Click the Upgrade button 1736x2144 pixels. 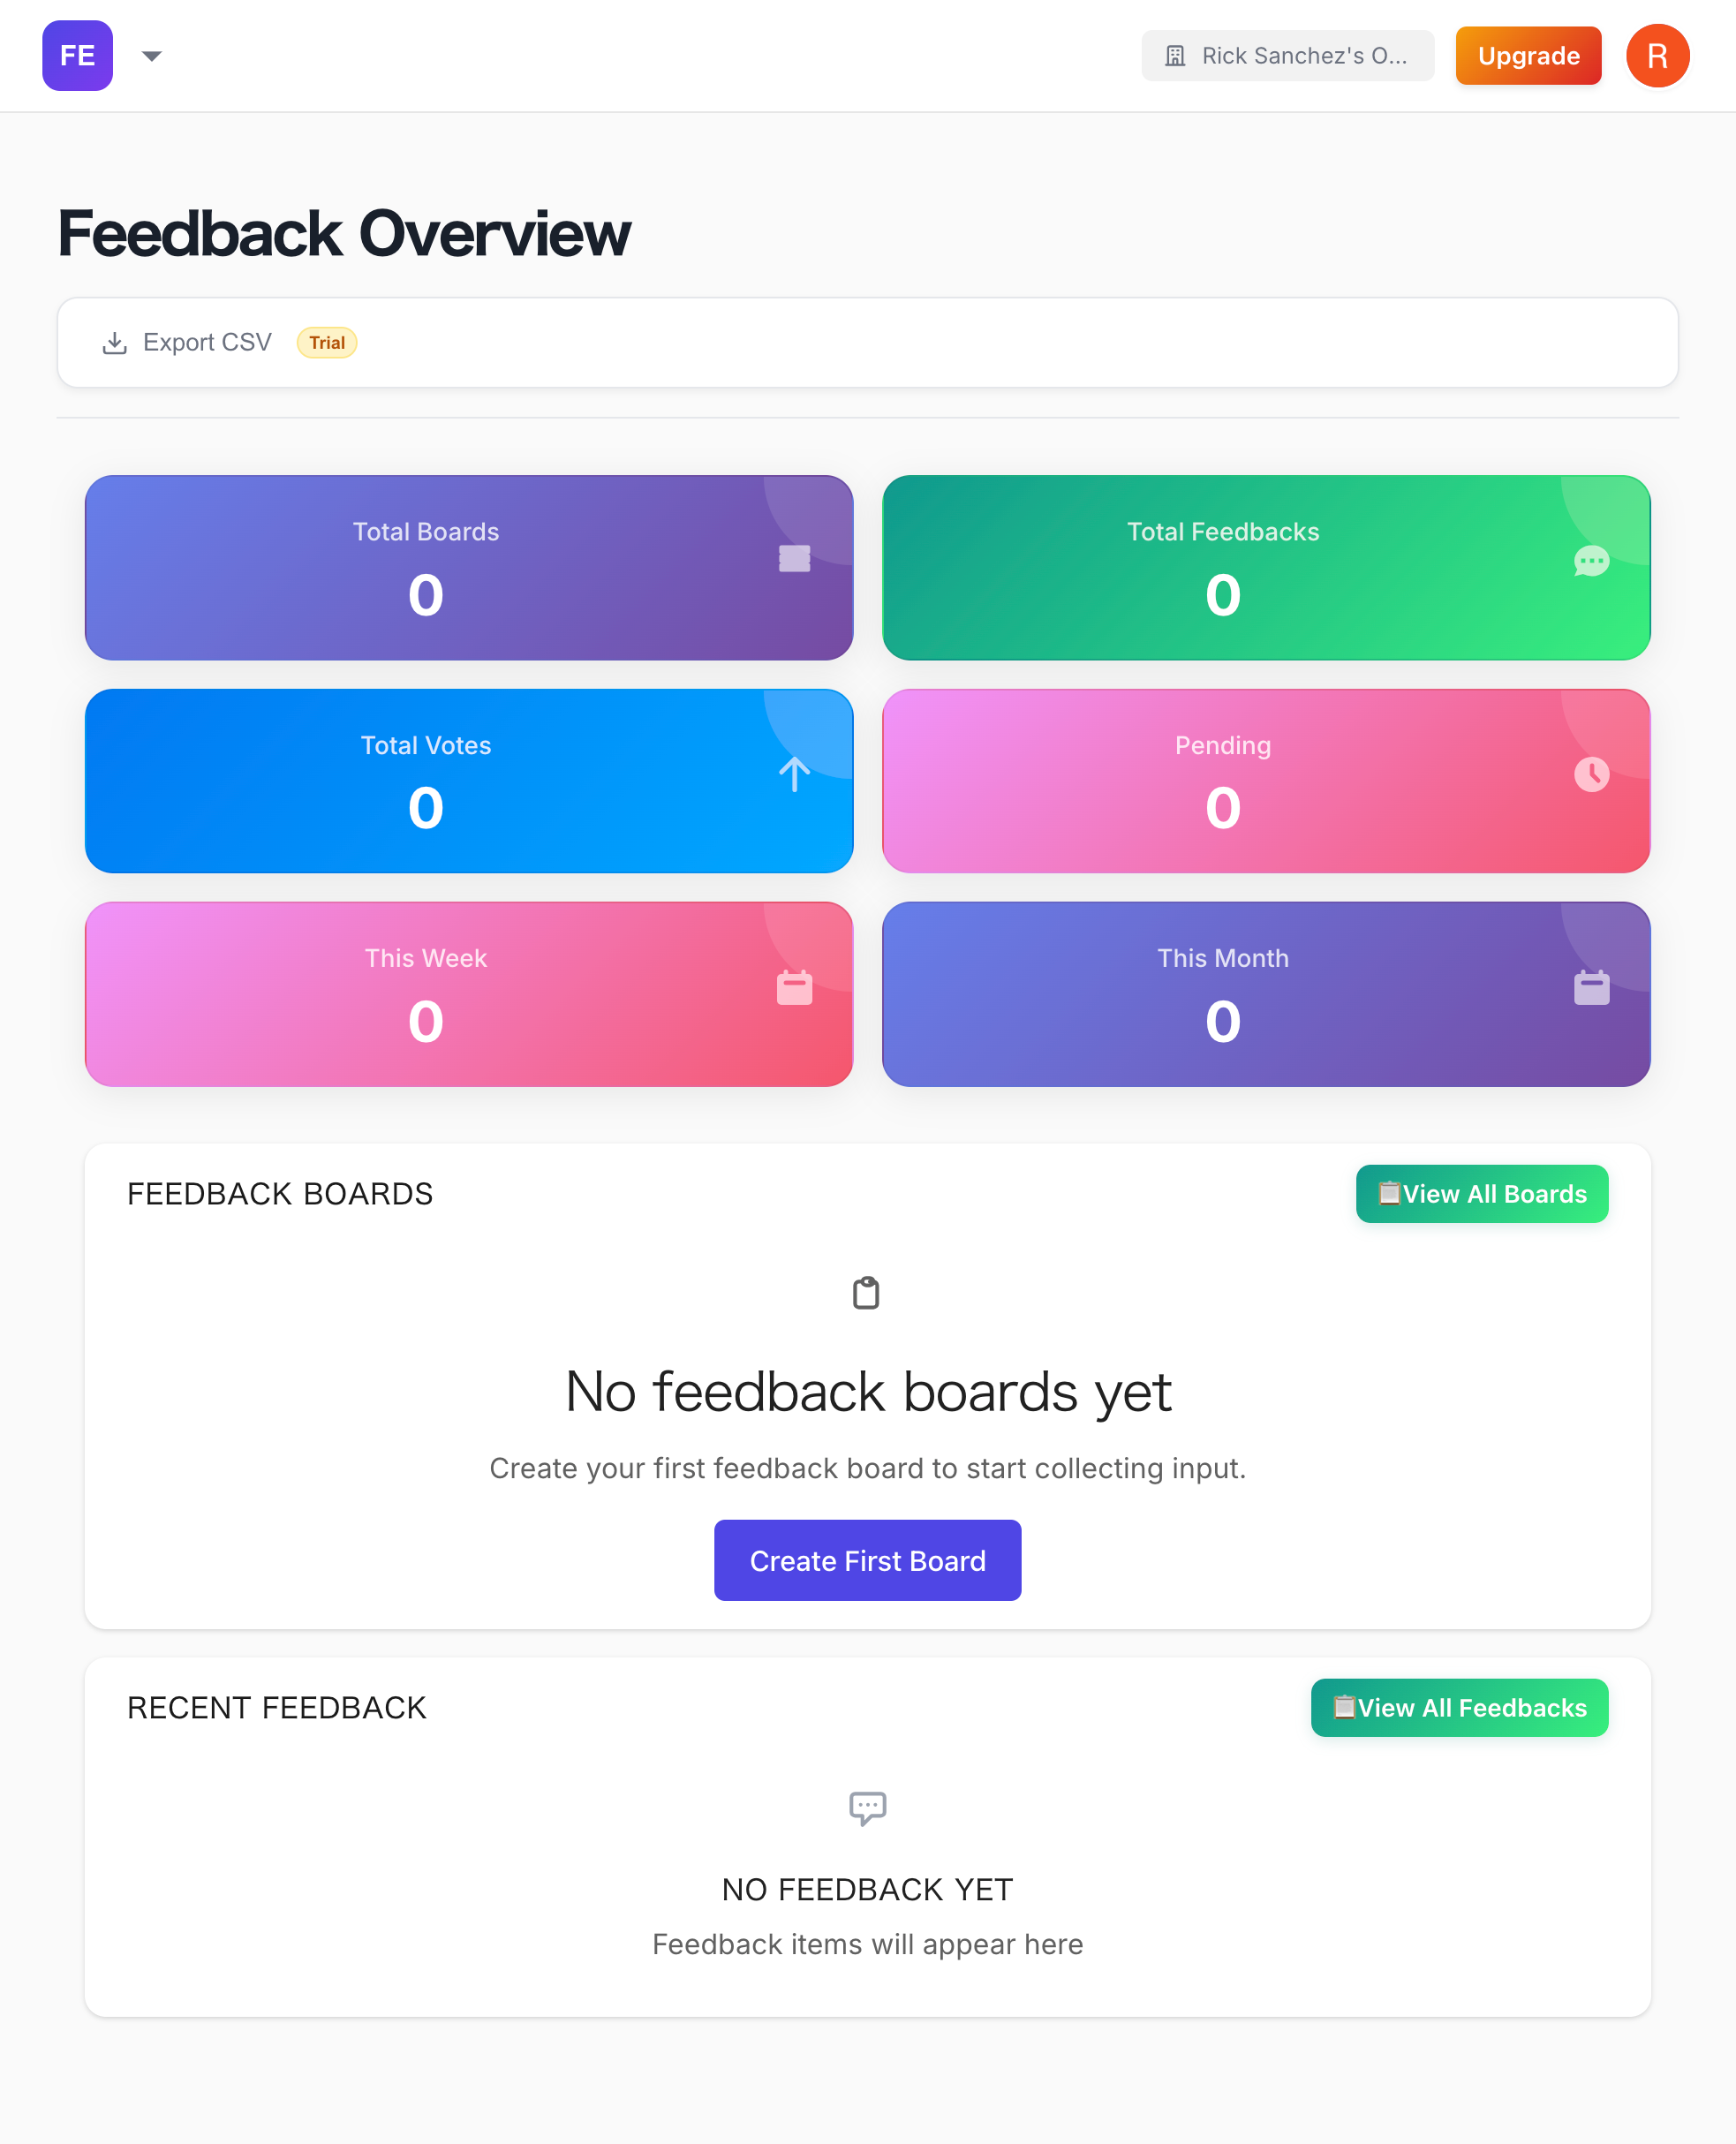[x=1528, y=56]
